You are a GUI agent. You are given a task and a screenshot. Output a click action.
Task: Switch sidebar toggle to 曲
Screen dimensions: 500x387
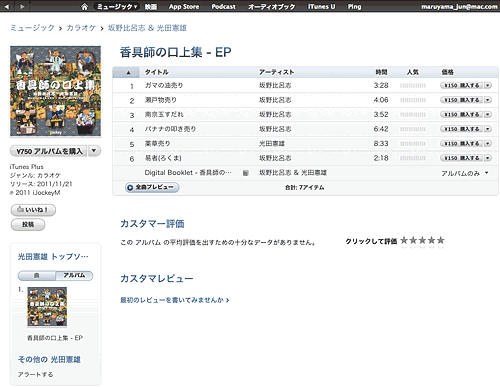coord(37,275)
